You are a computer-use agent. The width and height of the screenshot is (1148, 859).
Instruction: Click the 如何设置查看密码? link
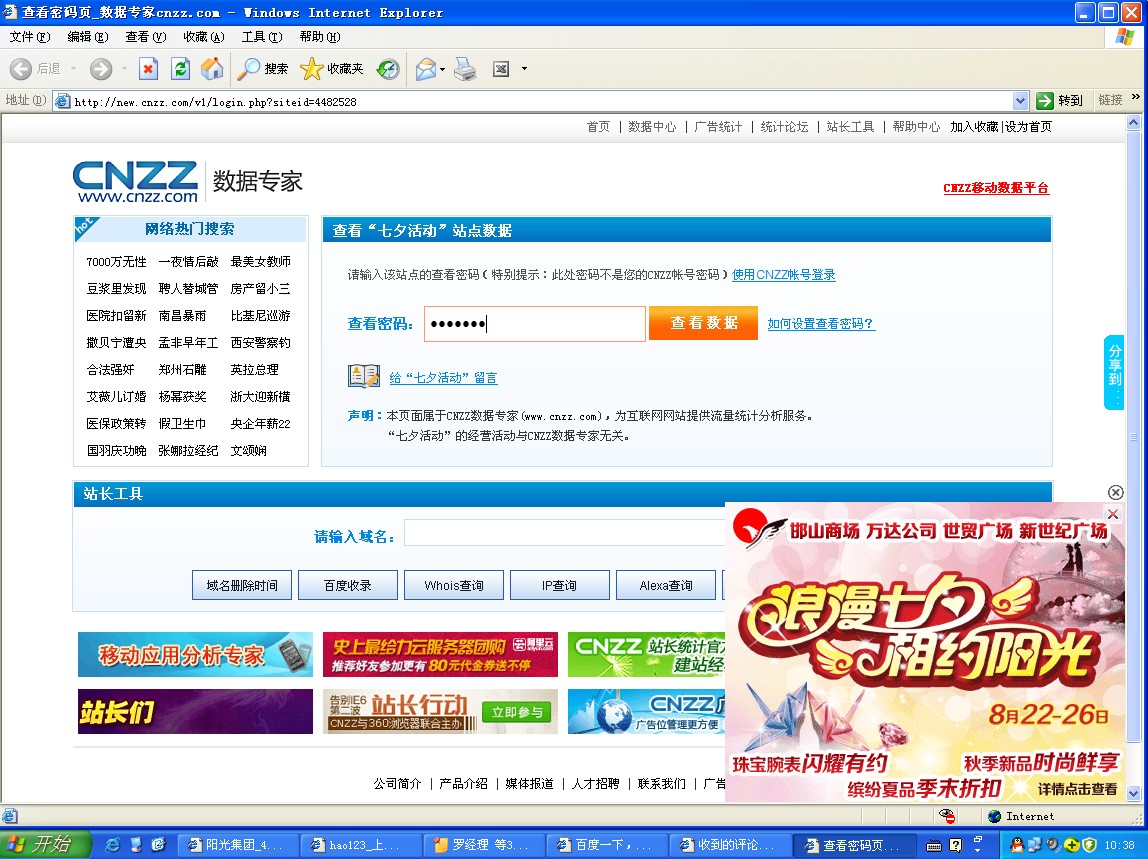pyautogui.click(x=821, y=324)
